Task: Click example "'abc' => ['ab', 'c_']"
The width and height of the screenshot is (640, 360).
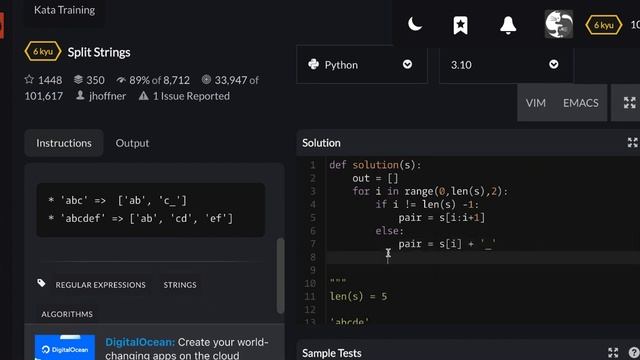Action: click(x=118, y=201)
